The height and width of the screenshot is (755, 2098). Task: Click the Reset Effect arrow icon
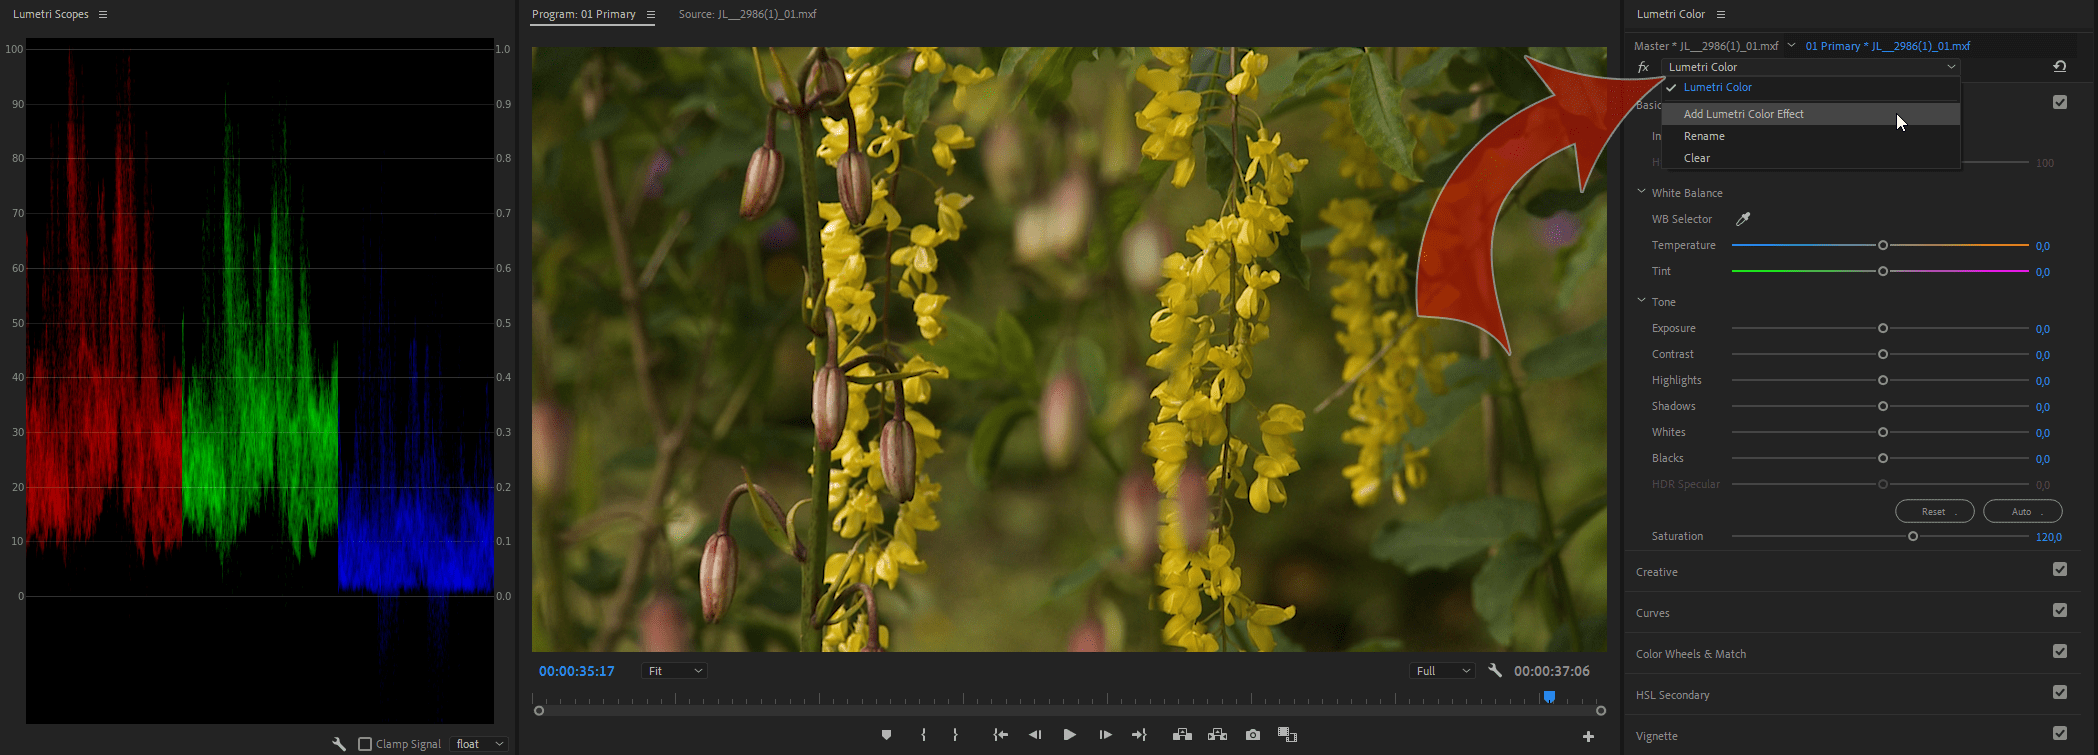point(2060,67)
